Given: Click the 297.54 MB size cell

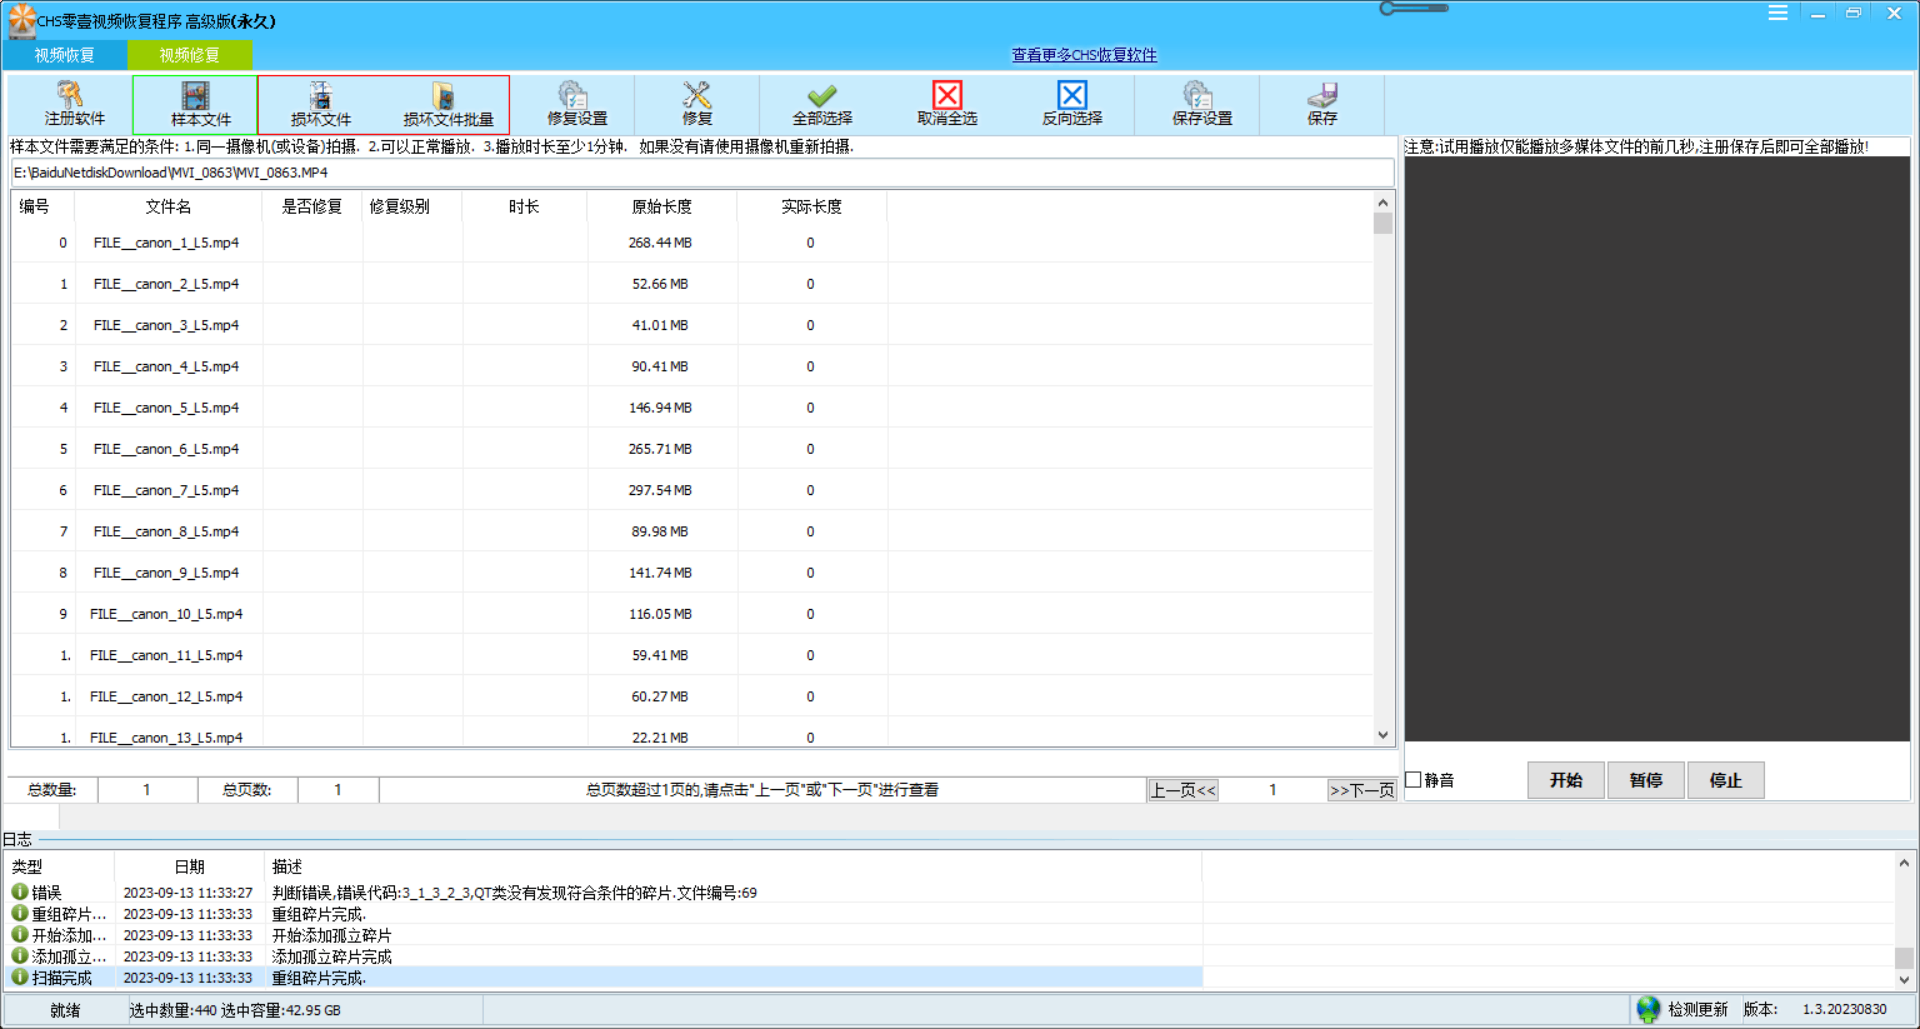Looking at the screenshot, I should [660, 490].
